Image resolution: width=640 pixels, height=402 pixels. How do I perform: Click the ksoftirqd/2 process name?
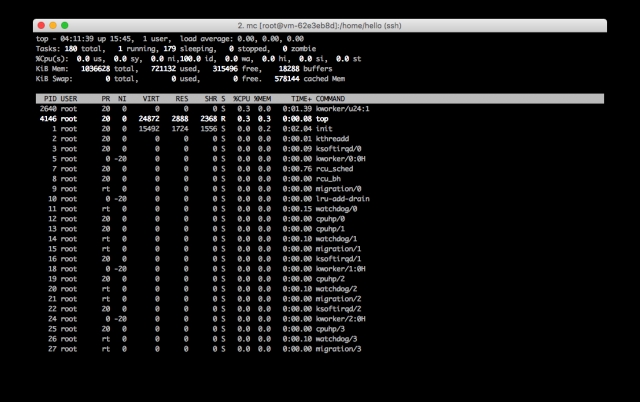pyautogui.click(x=338, y=309)
